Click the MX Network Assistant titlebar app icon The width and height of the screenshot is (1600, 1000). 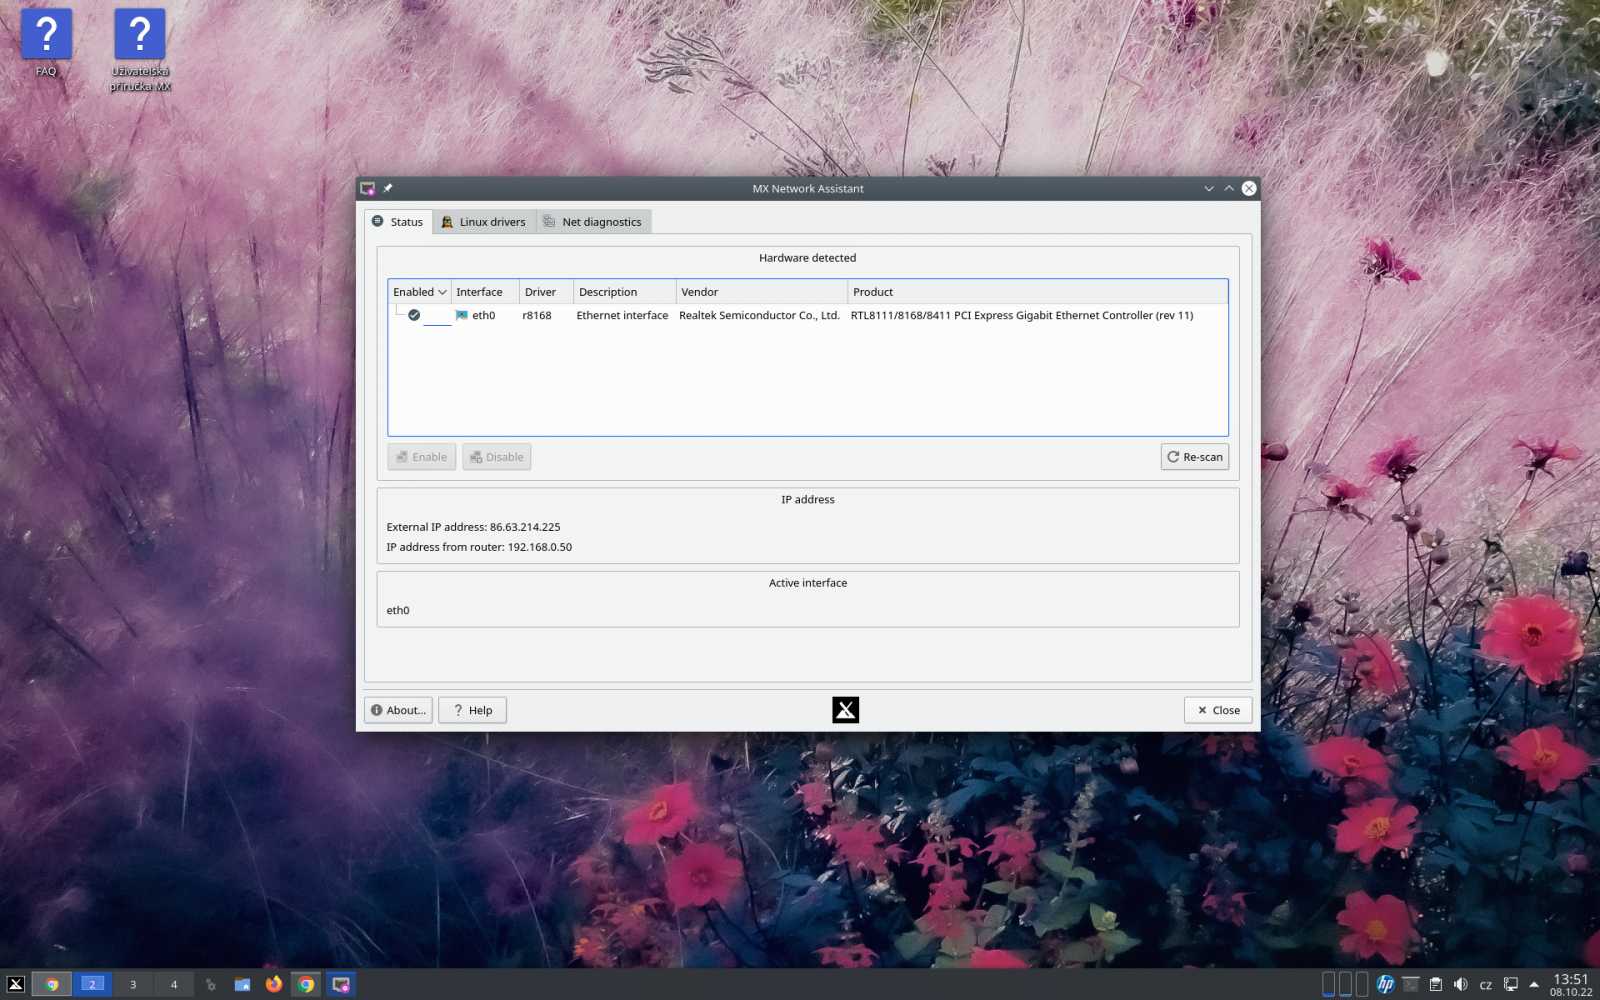tap(368, 188)
